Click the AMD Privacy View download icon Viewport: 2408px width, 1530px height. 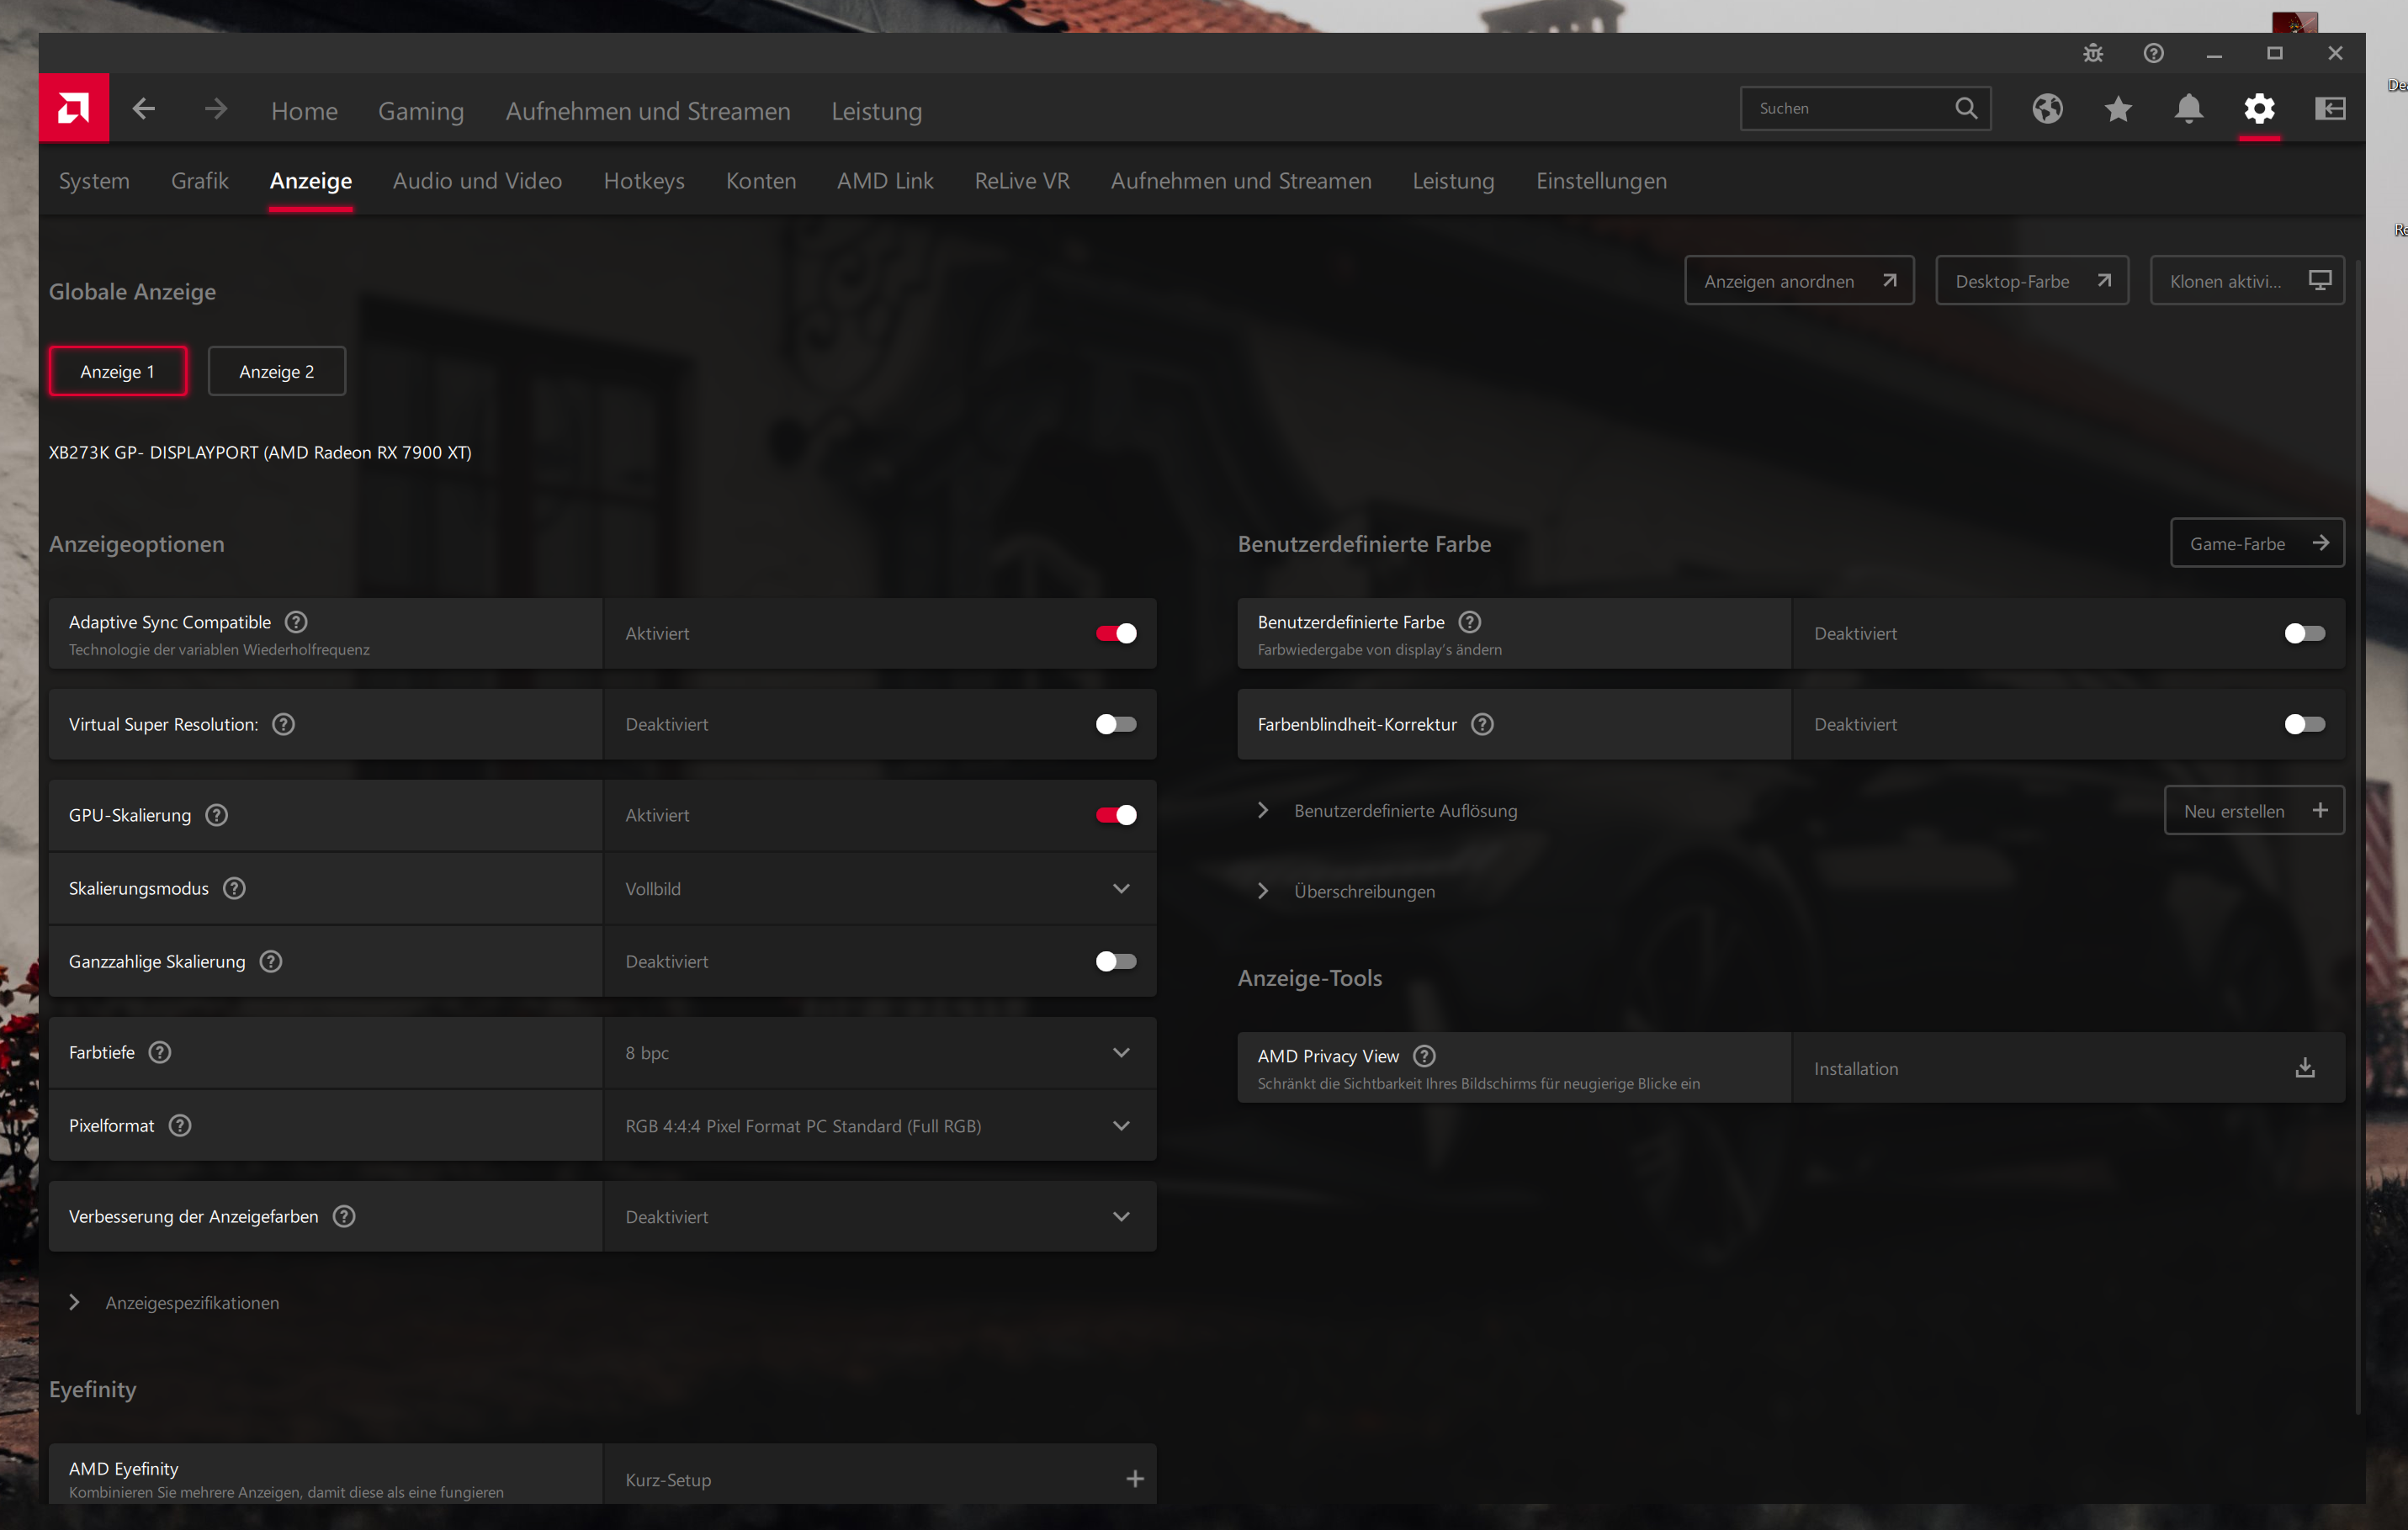tap(2304, 1068)
